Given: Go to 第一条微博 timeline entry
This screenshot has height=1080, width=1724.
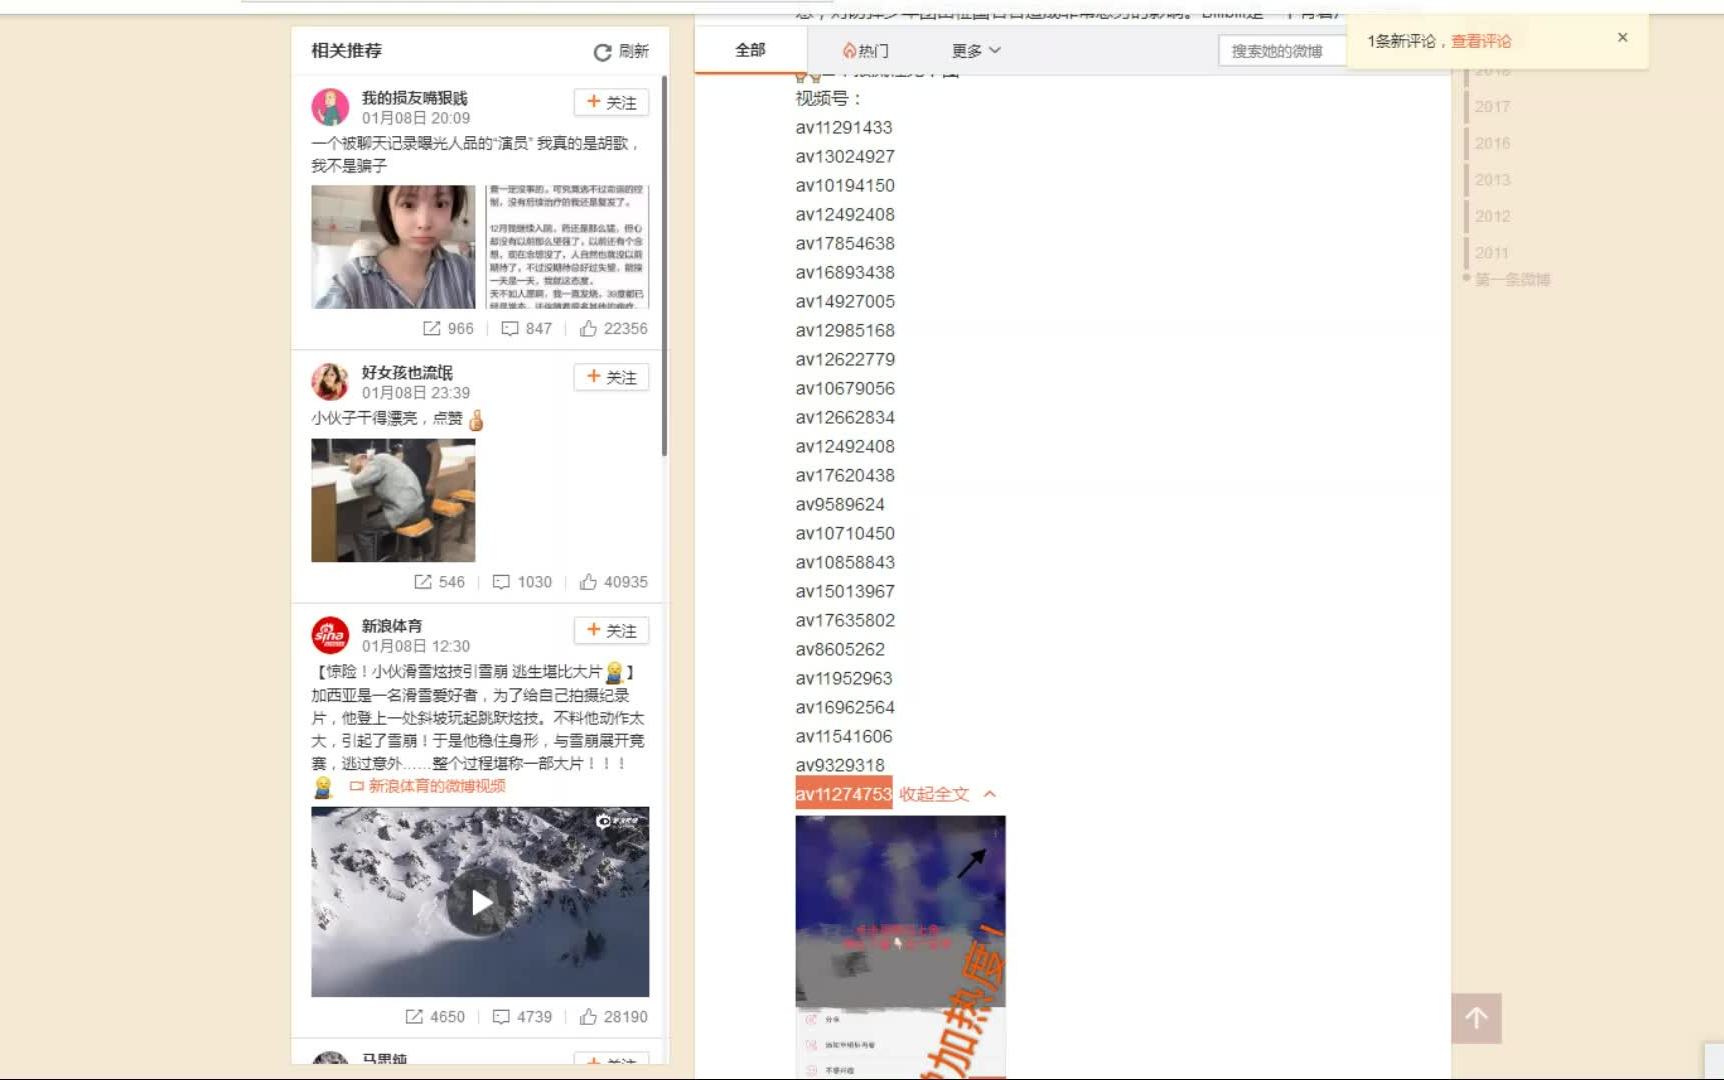Looking at the screenshot, I should [x=1512, y=279].
